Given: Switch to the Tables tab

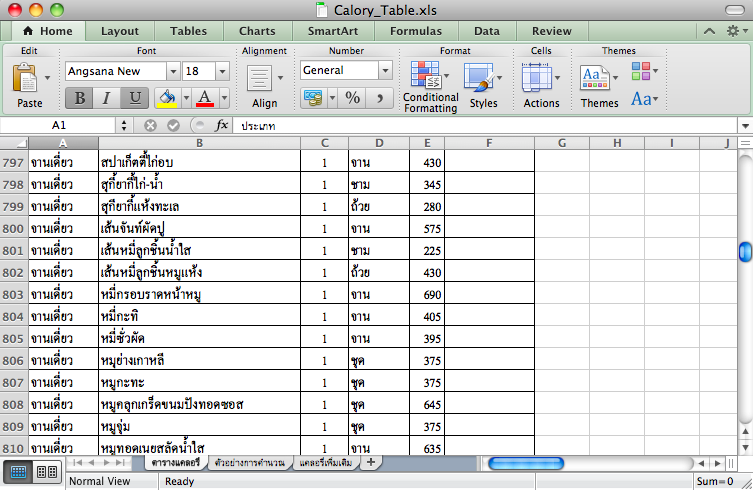Looking at the screenshot, I should point(188,31).
